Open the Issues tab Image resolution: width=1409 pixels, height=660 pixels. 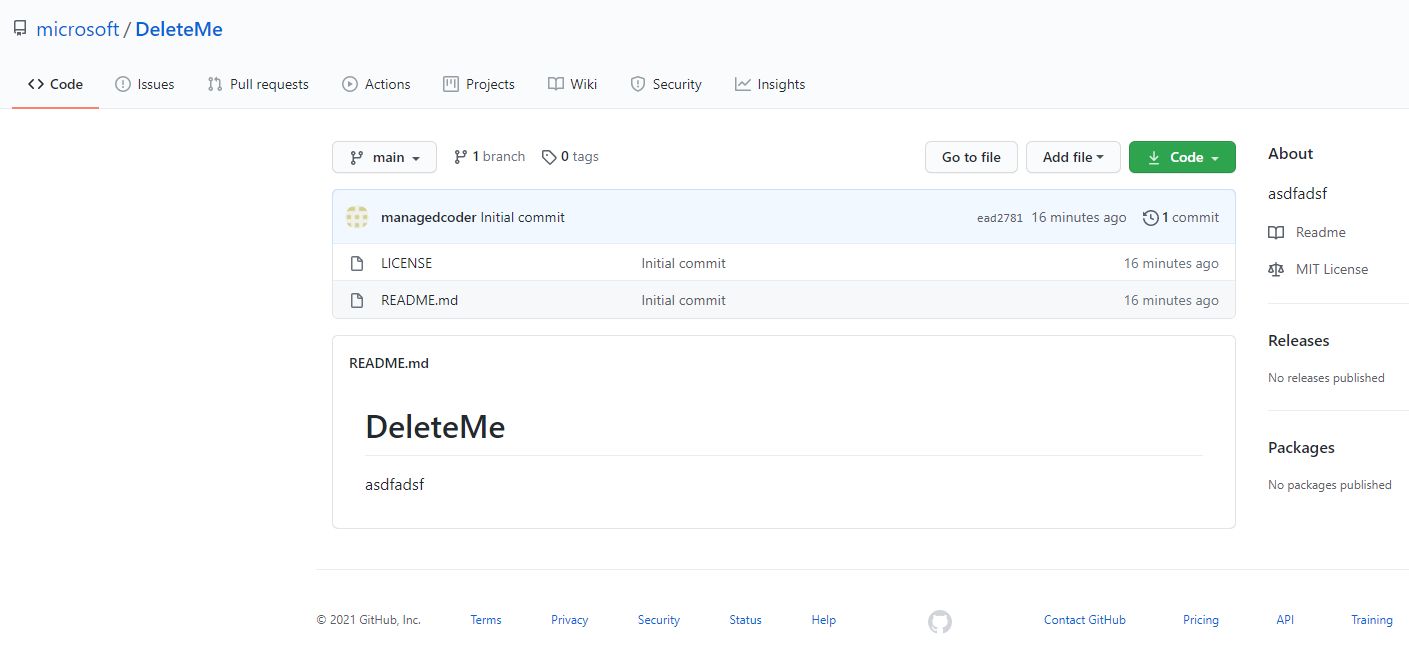145,84
